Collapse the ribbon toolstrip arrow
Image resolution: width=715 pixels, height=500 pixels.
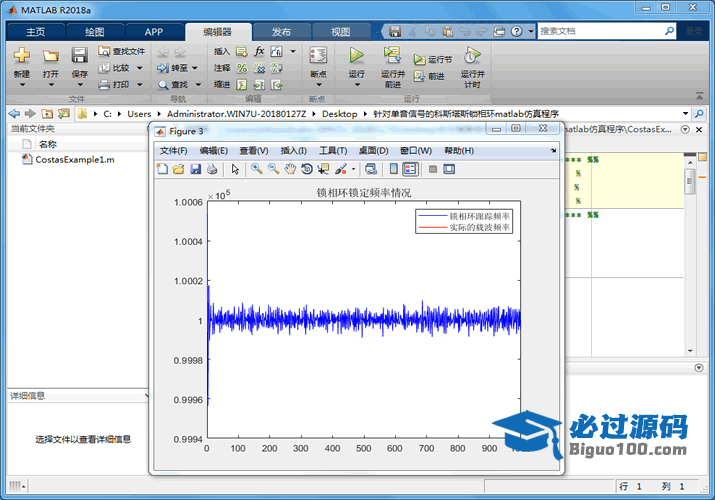coord(699,96)
